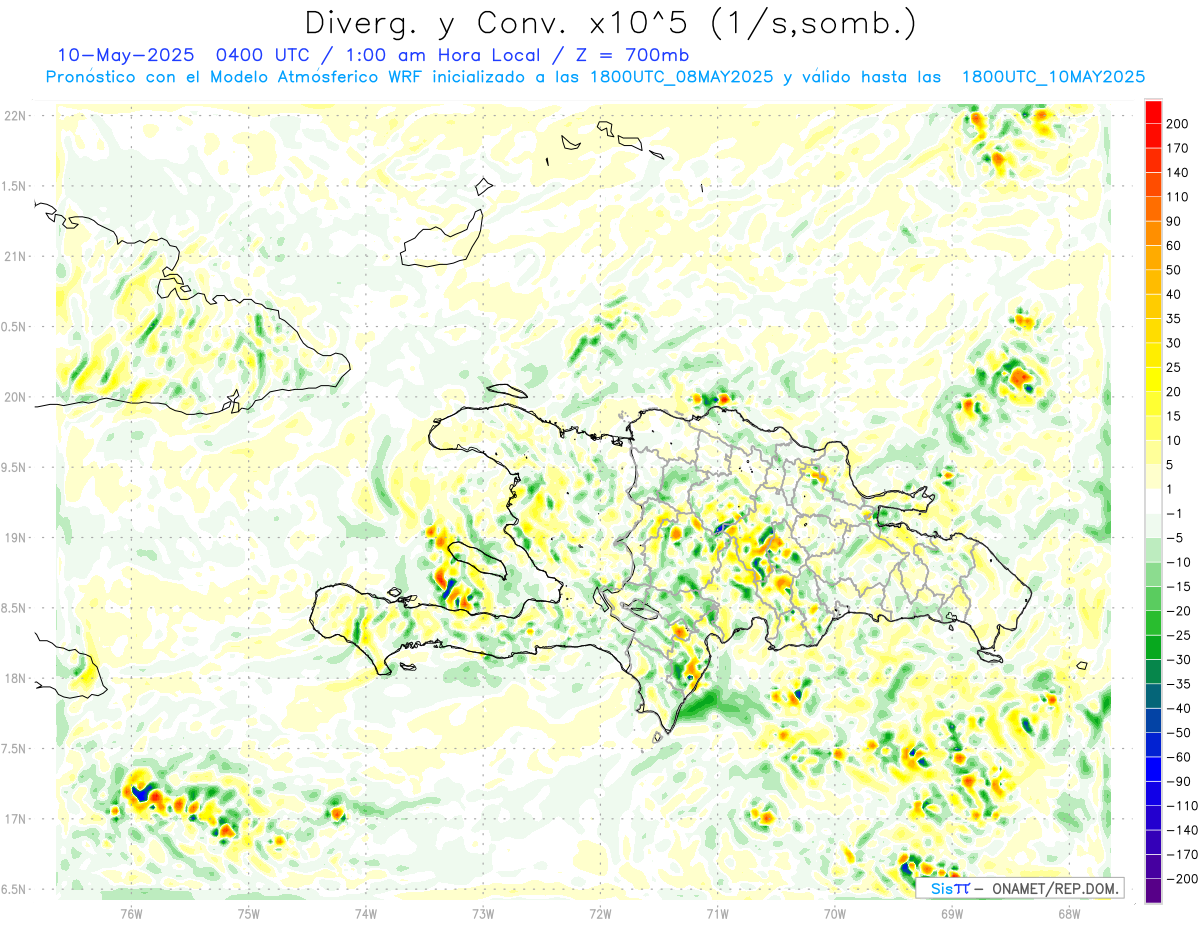Viewport: 1200px width, 927px height.
Task: Pick the '-10' color scale value
Action: pos(1179,562)
